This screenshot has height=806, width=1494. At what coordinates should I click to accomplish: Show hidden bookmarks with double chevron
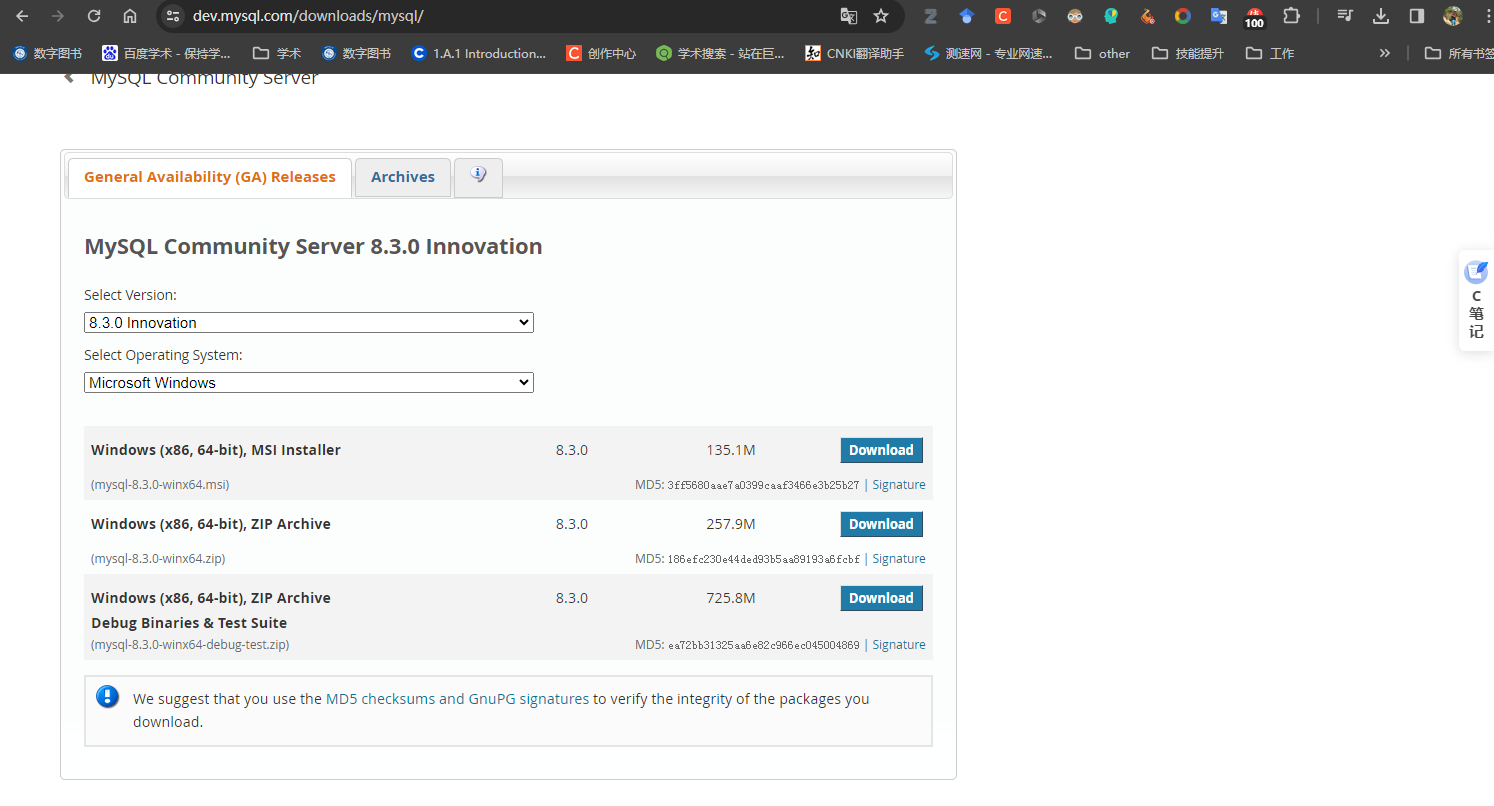click(1384, 53)
